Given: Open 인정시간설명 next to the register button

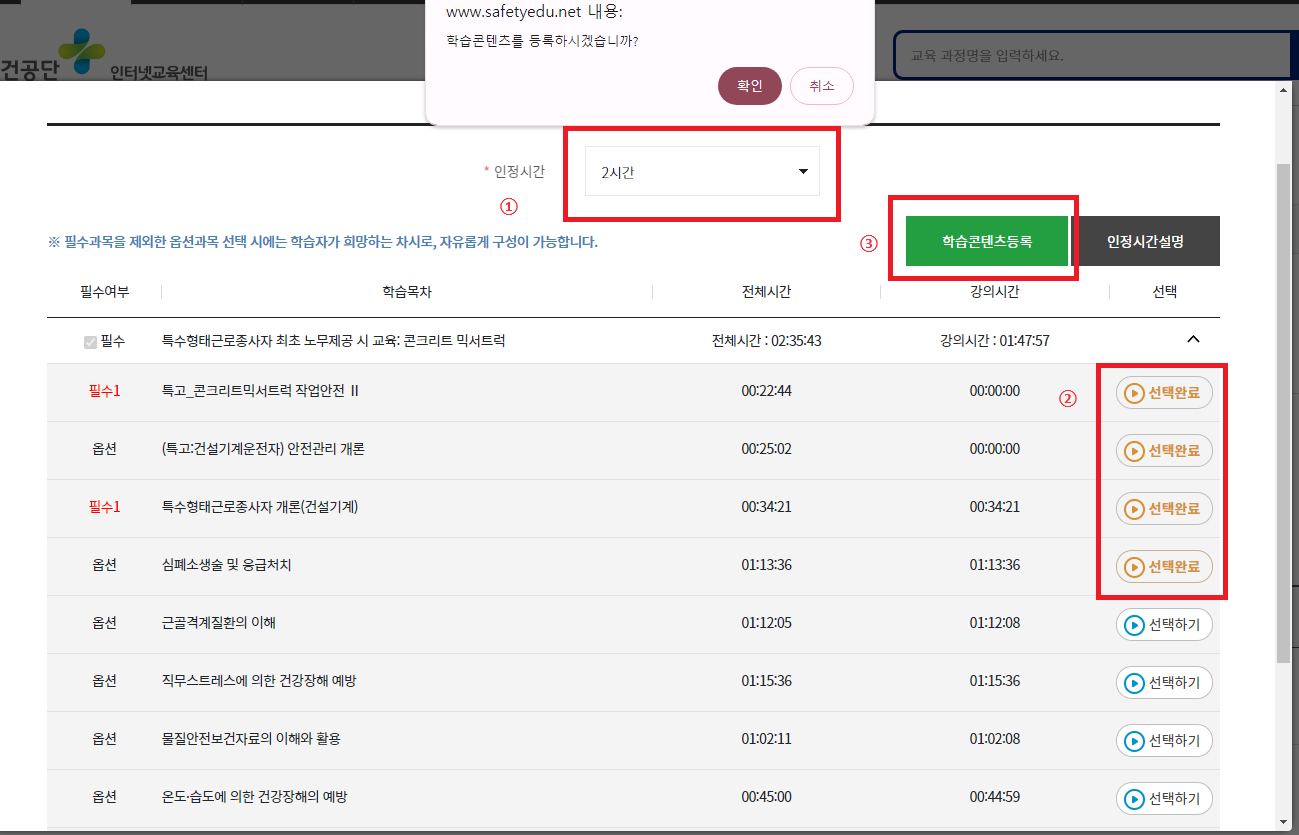Looking at the screenshot, I should [x=1148, y=241].
